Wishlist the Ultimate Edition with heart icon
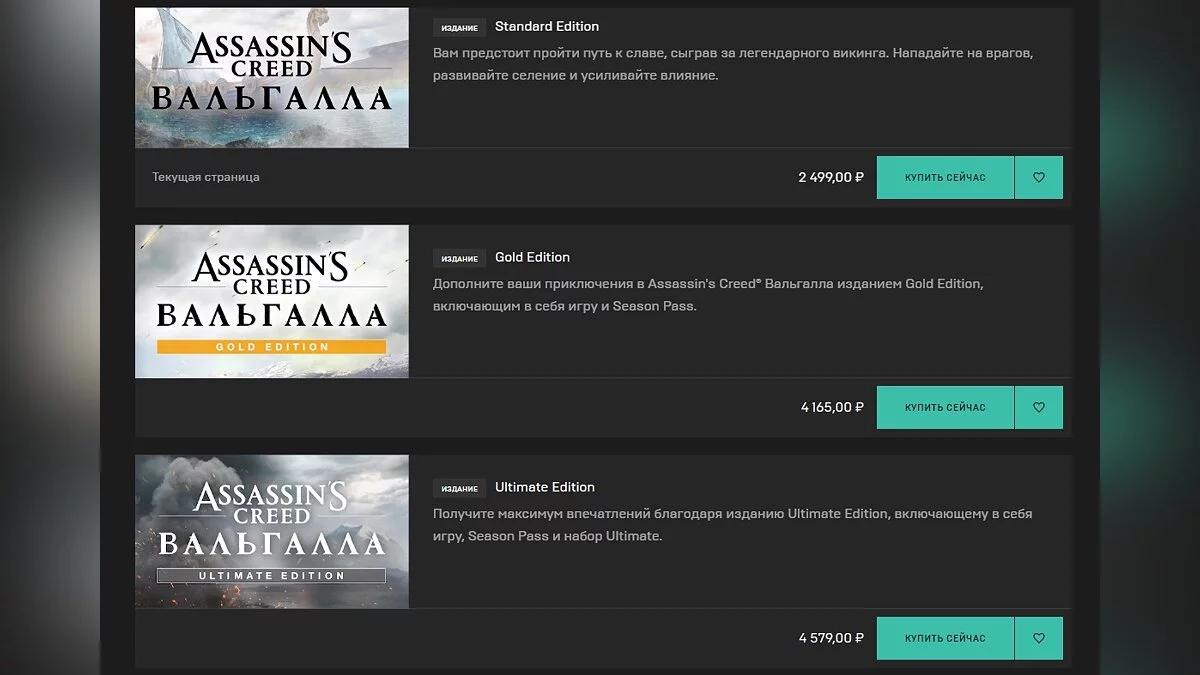Screen dimensions: 1200x675 pos(1038,638)
